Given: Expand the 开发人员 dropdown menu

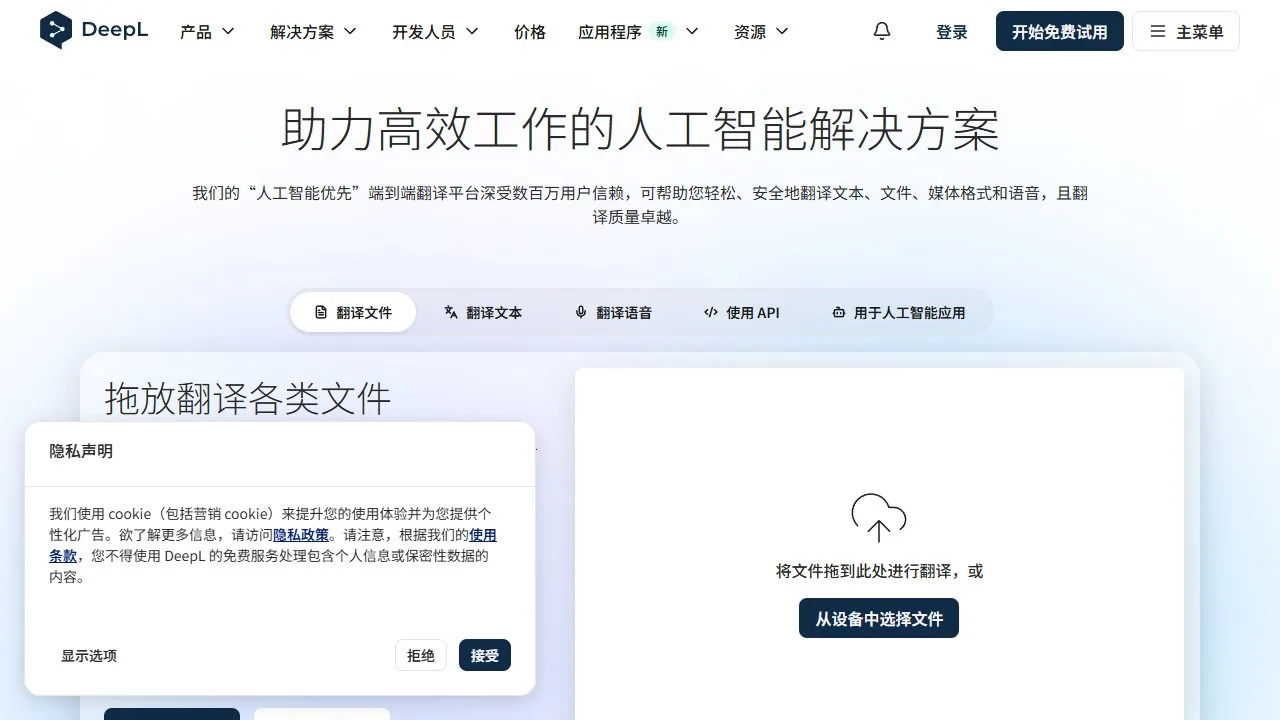Looking at the screenshot, I should [x=436, y=32].
